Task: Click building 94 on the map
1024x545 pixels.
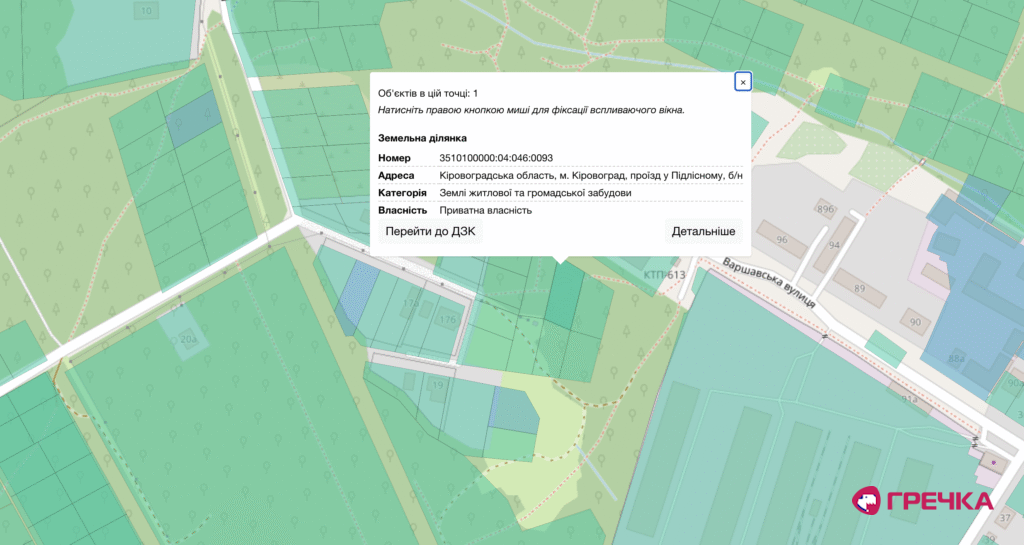Action: (x=834, y=245)
